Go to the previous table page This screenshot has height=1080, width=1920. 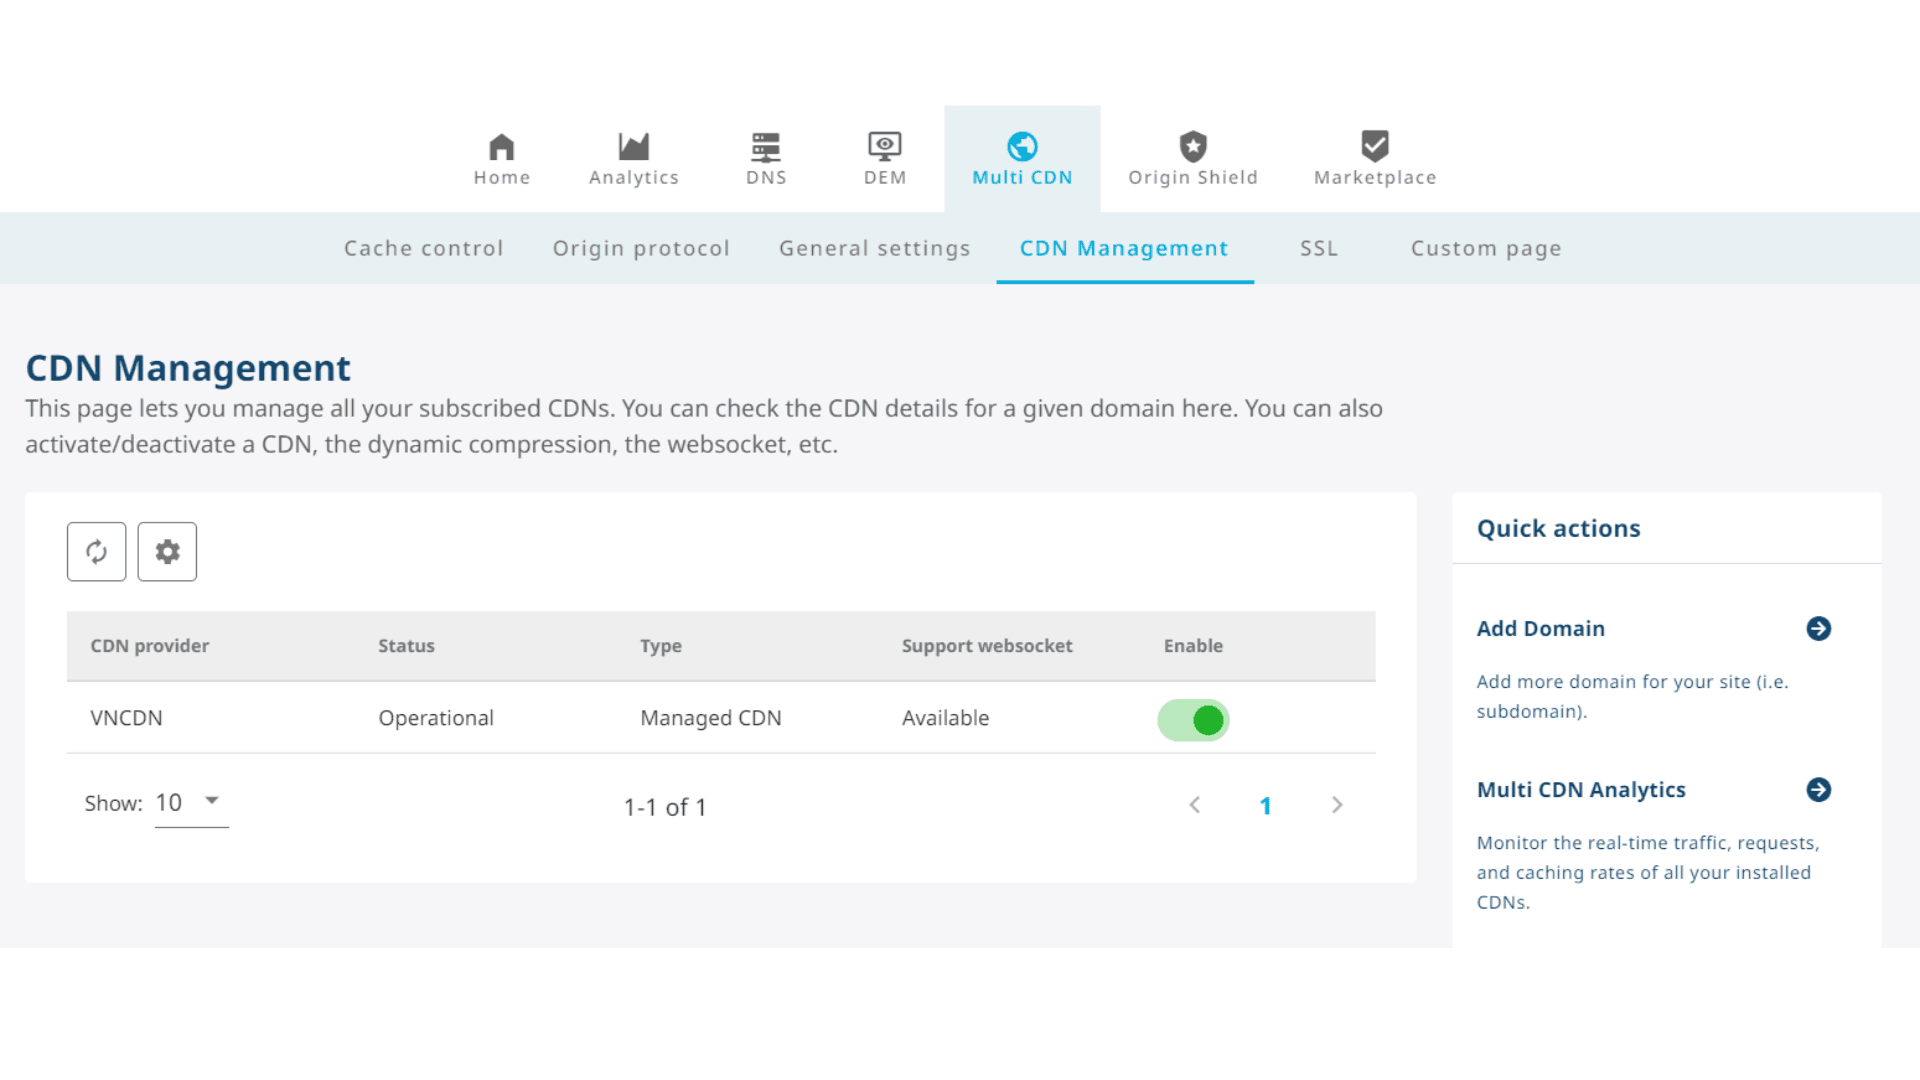tap(1194, 806)
